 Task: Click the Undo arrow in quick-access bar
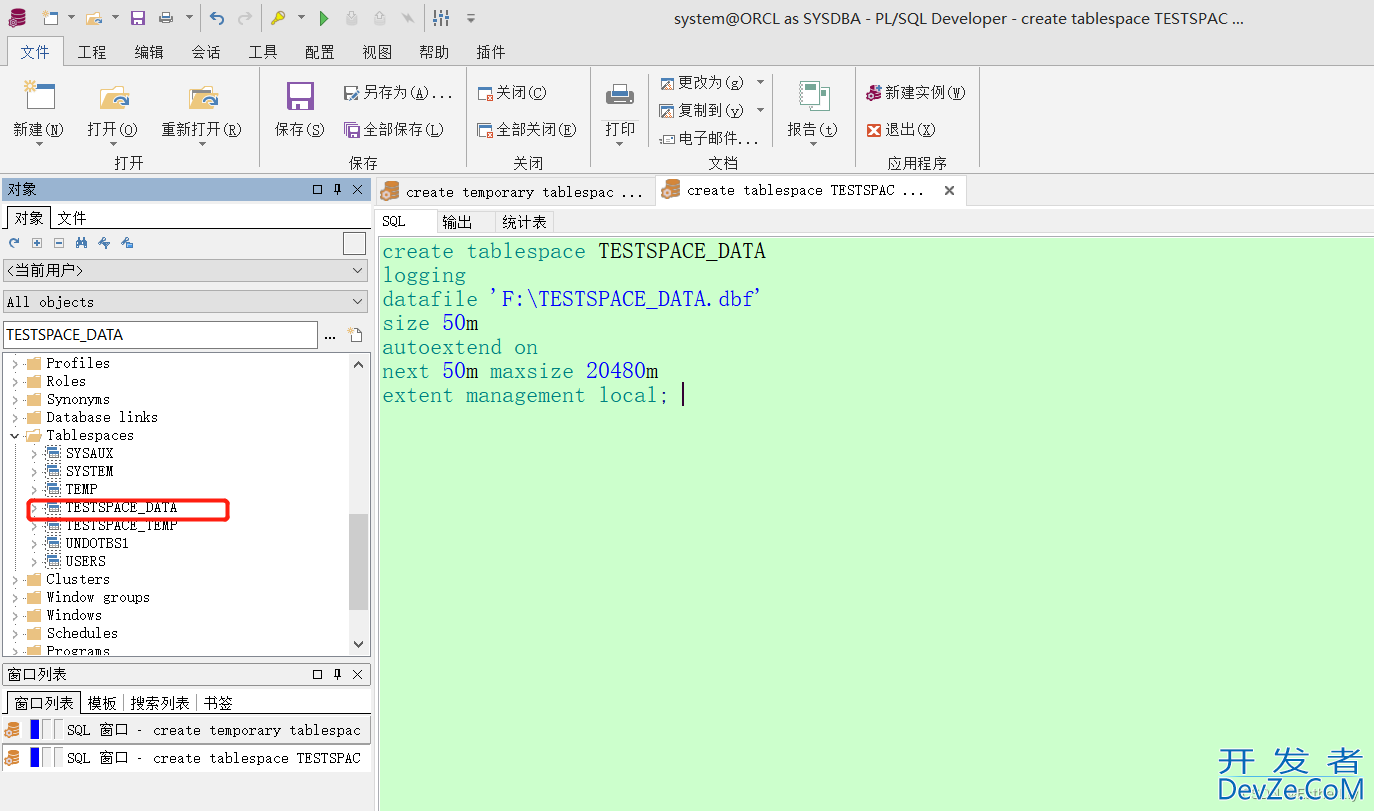click(217, 18)
